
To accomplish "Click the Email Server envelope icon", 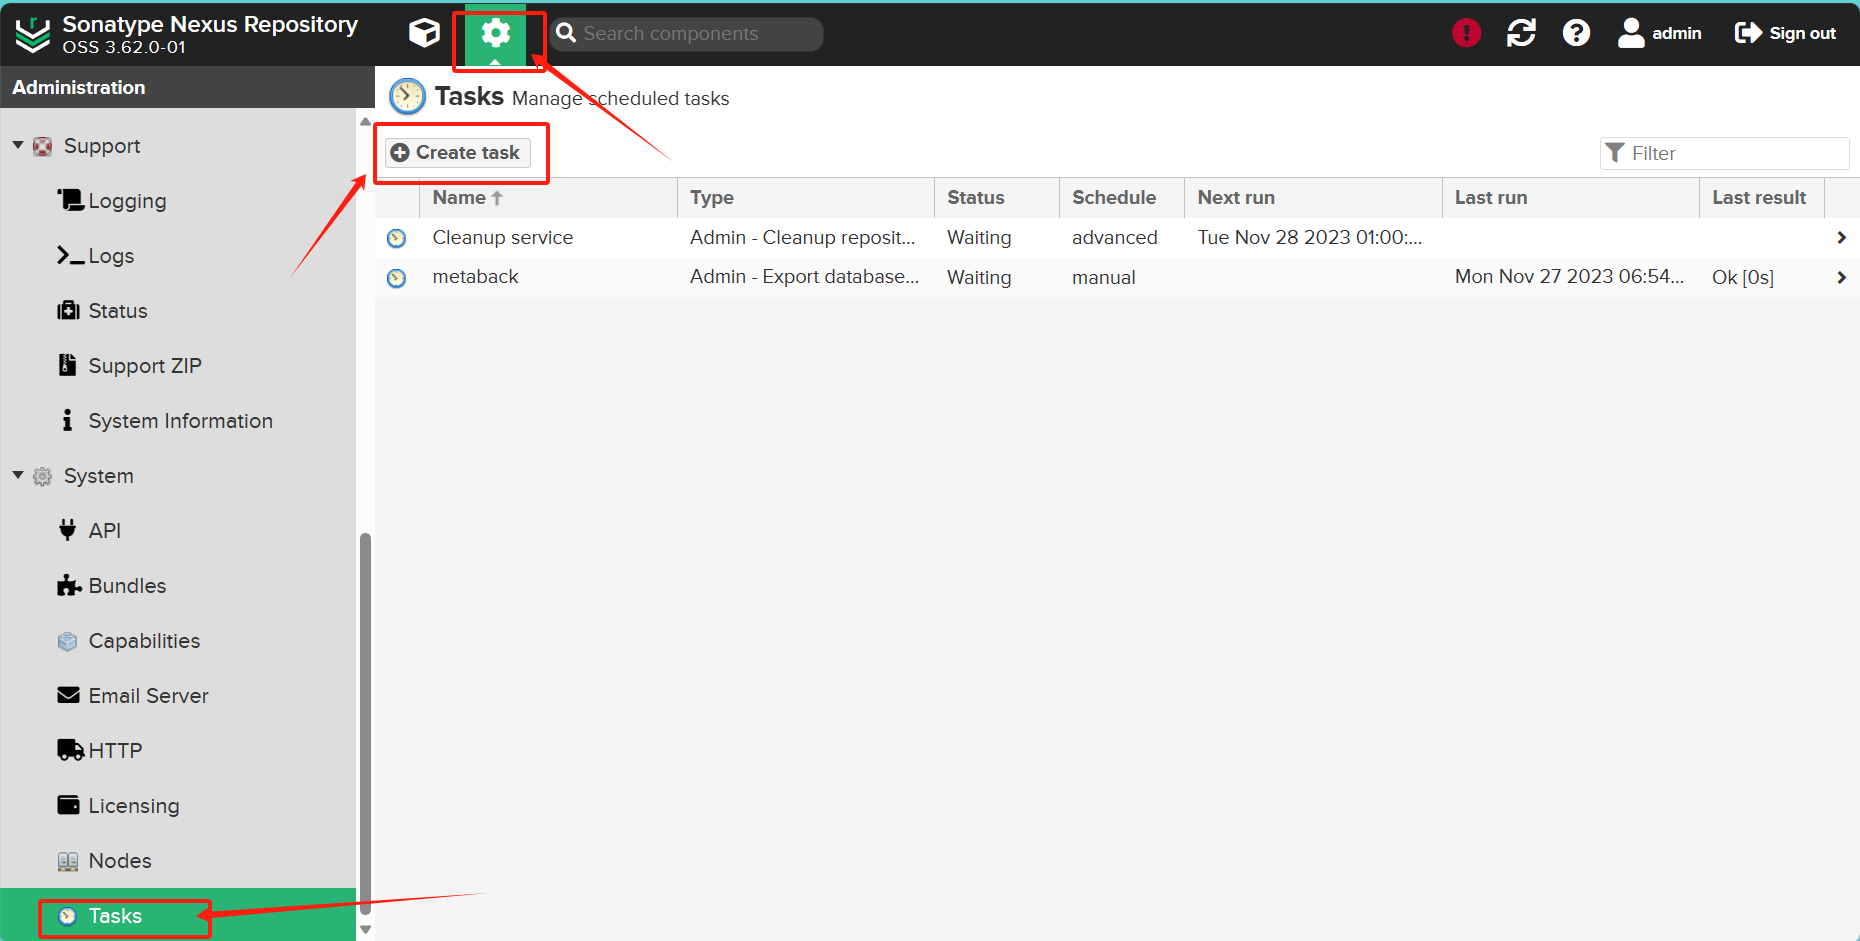I will 68,695.
